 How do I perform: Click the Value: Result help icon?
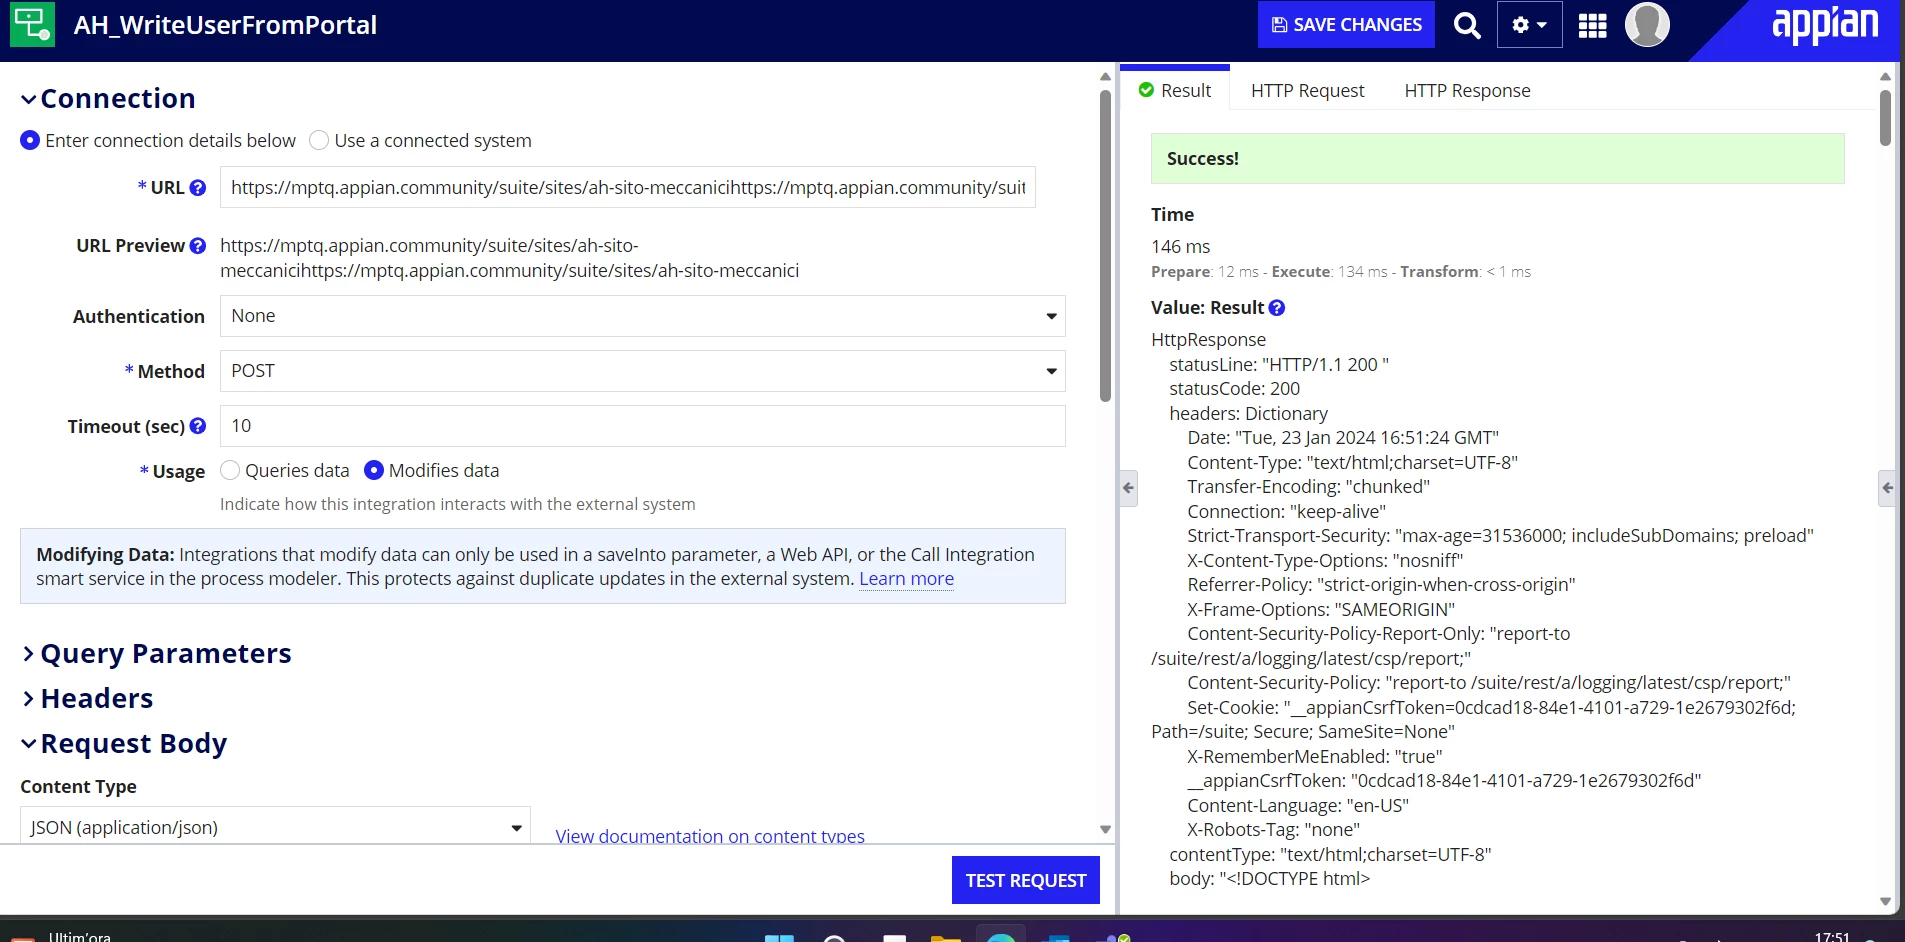point(1277,308)
